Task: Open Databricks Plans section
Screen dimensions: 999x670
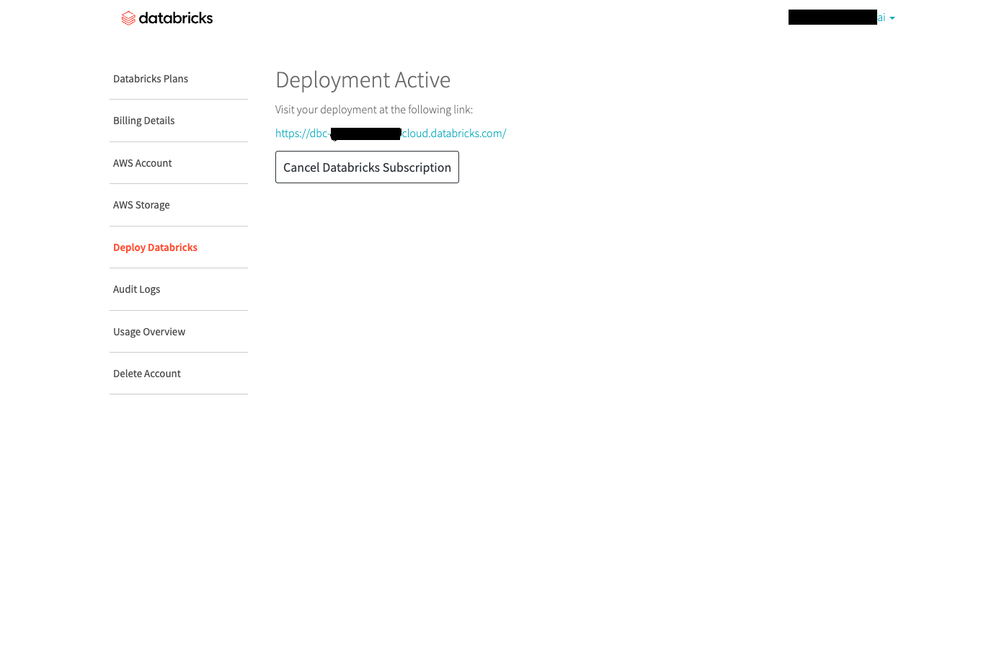Action: 150,79
